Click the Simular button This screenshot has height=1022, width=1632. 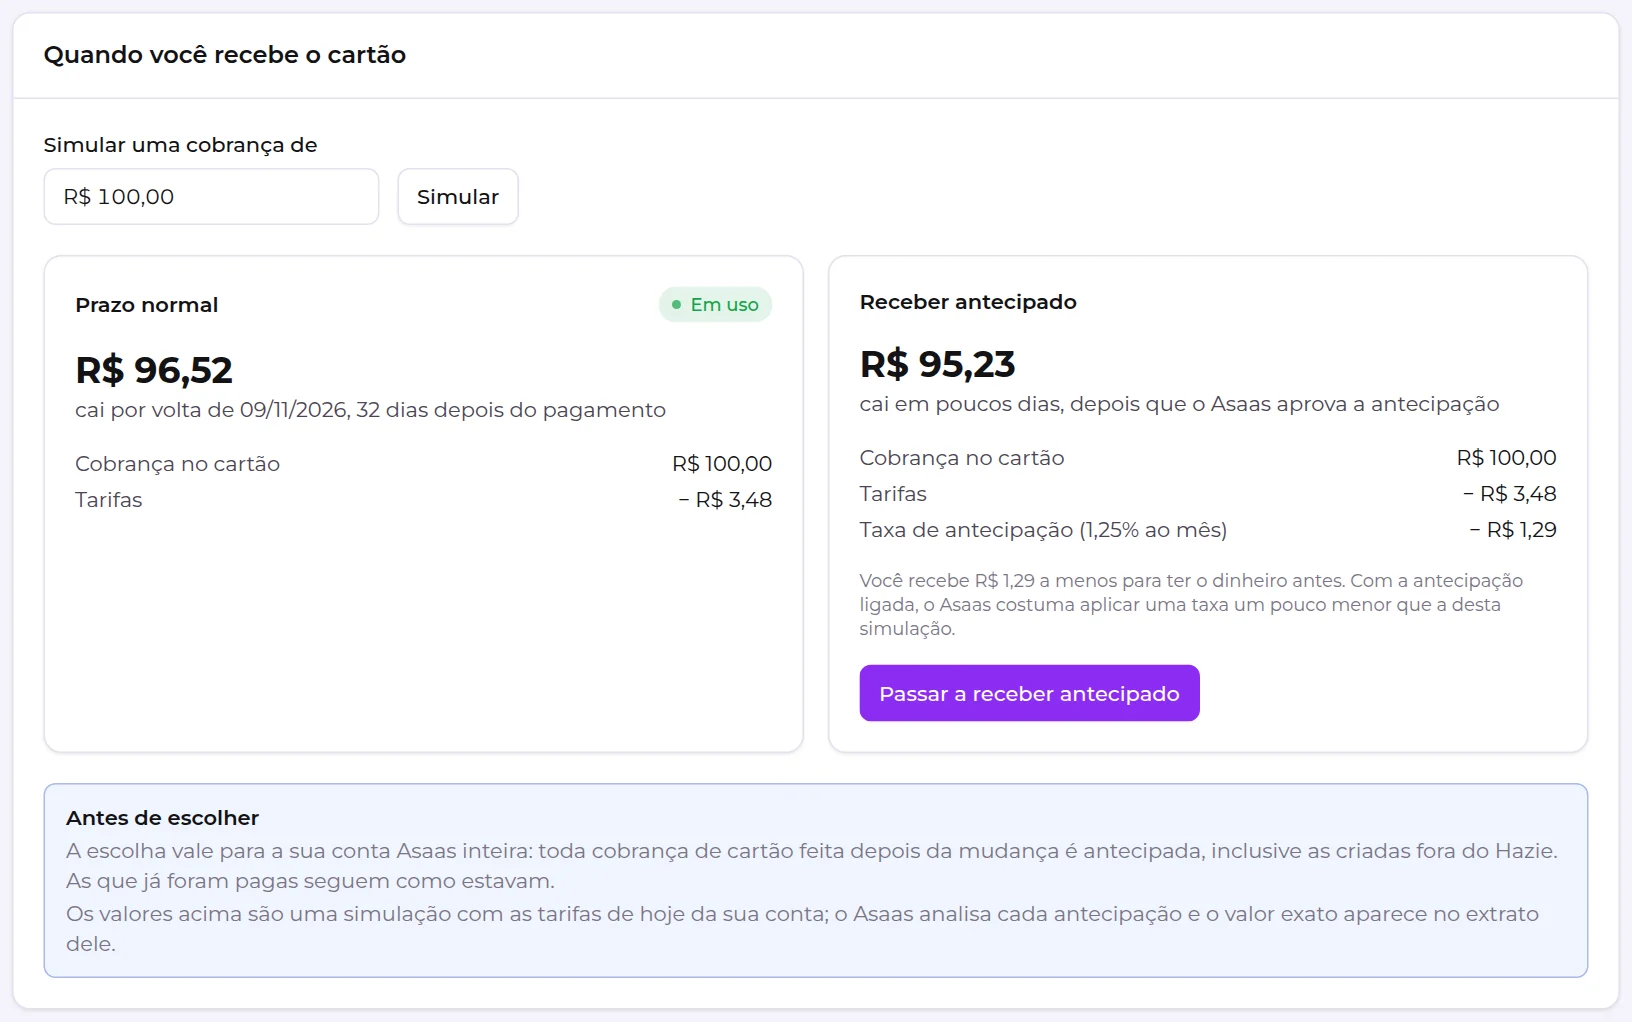(x=458, y=197)
